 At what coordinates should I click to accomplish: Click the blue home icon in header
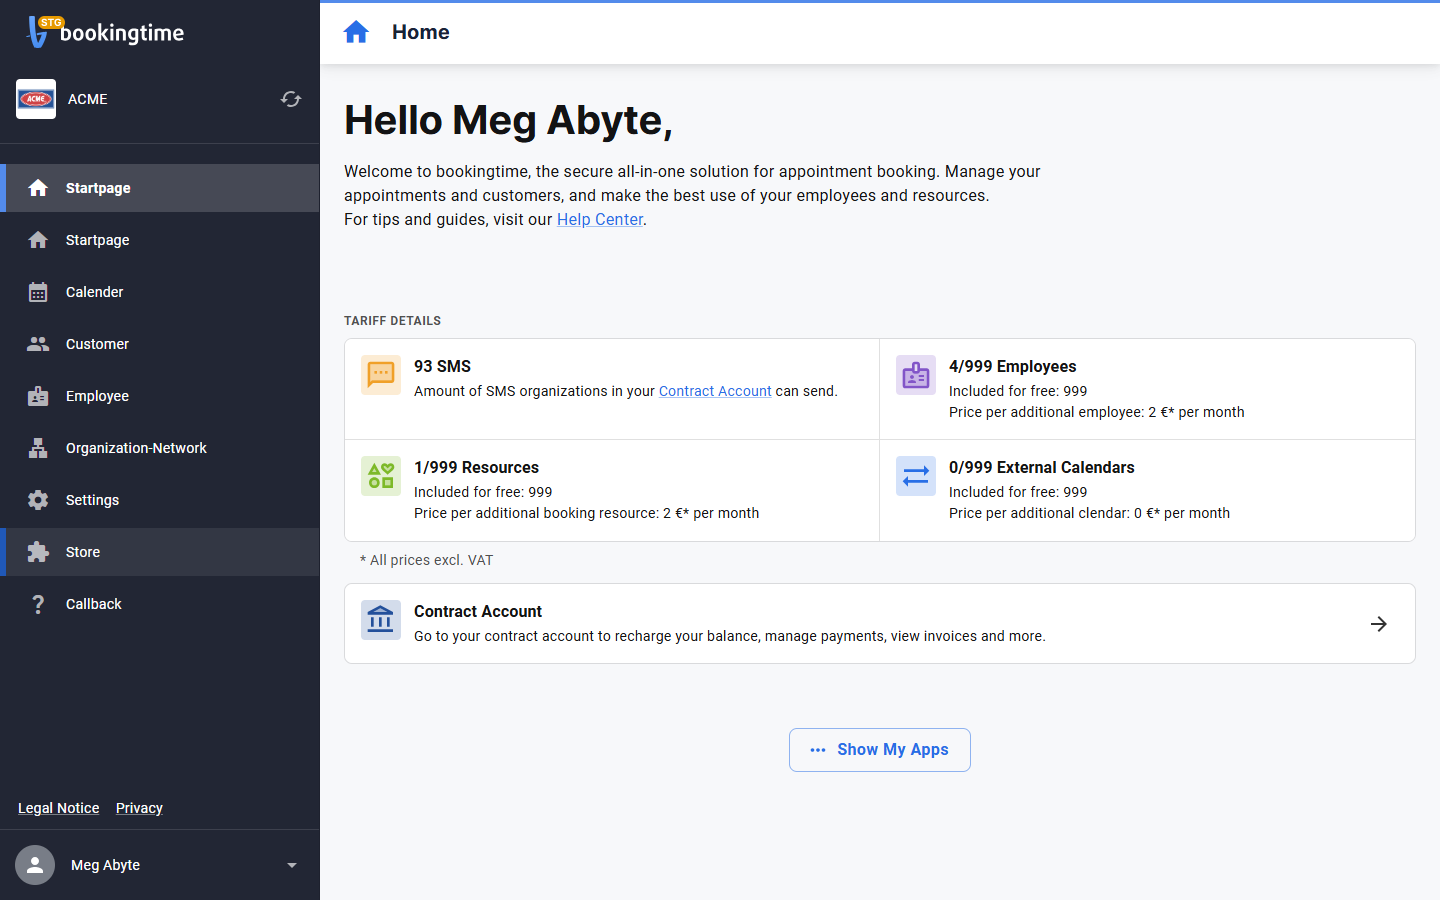pos(356,32)
